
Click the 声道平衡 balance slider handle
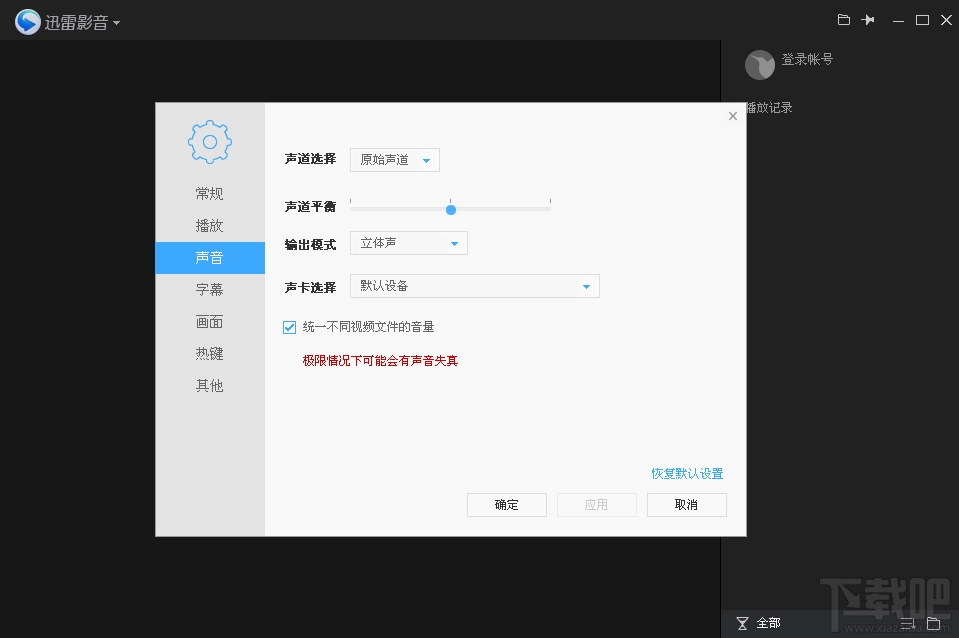pyautogui.click(x=450, y=209)
